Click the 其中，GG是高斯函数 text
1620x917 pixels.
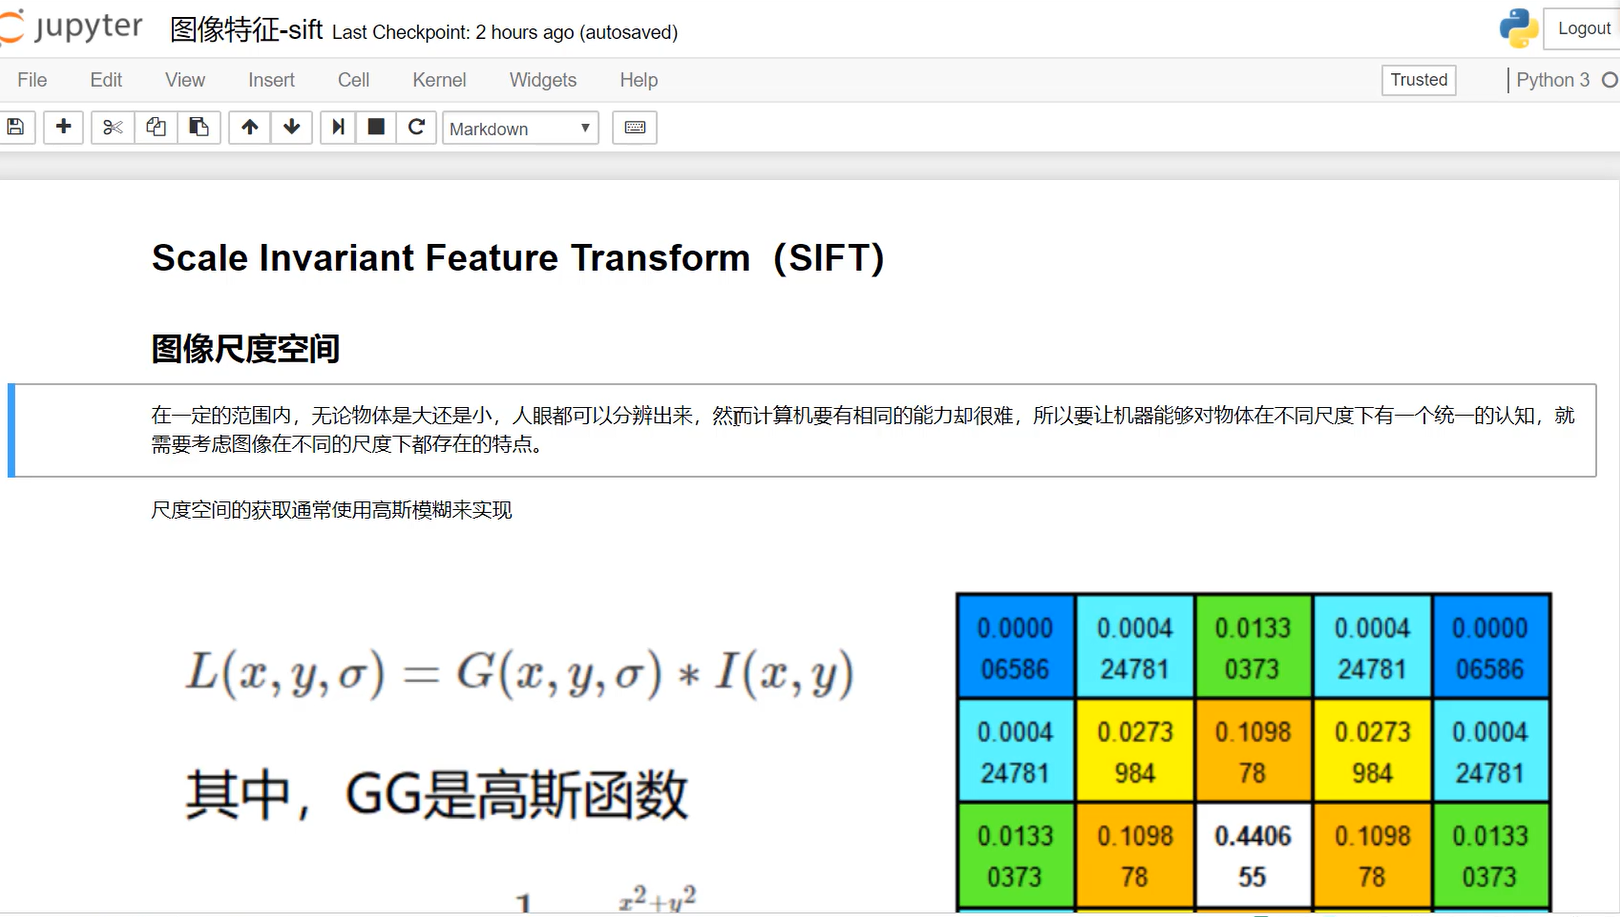437,796
